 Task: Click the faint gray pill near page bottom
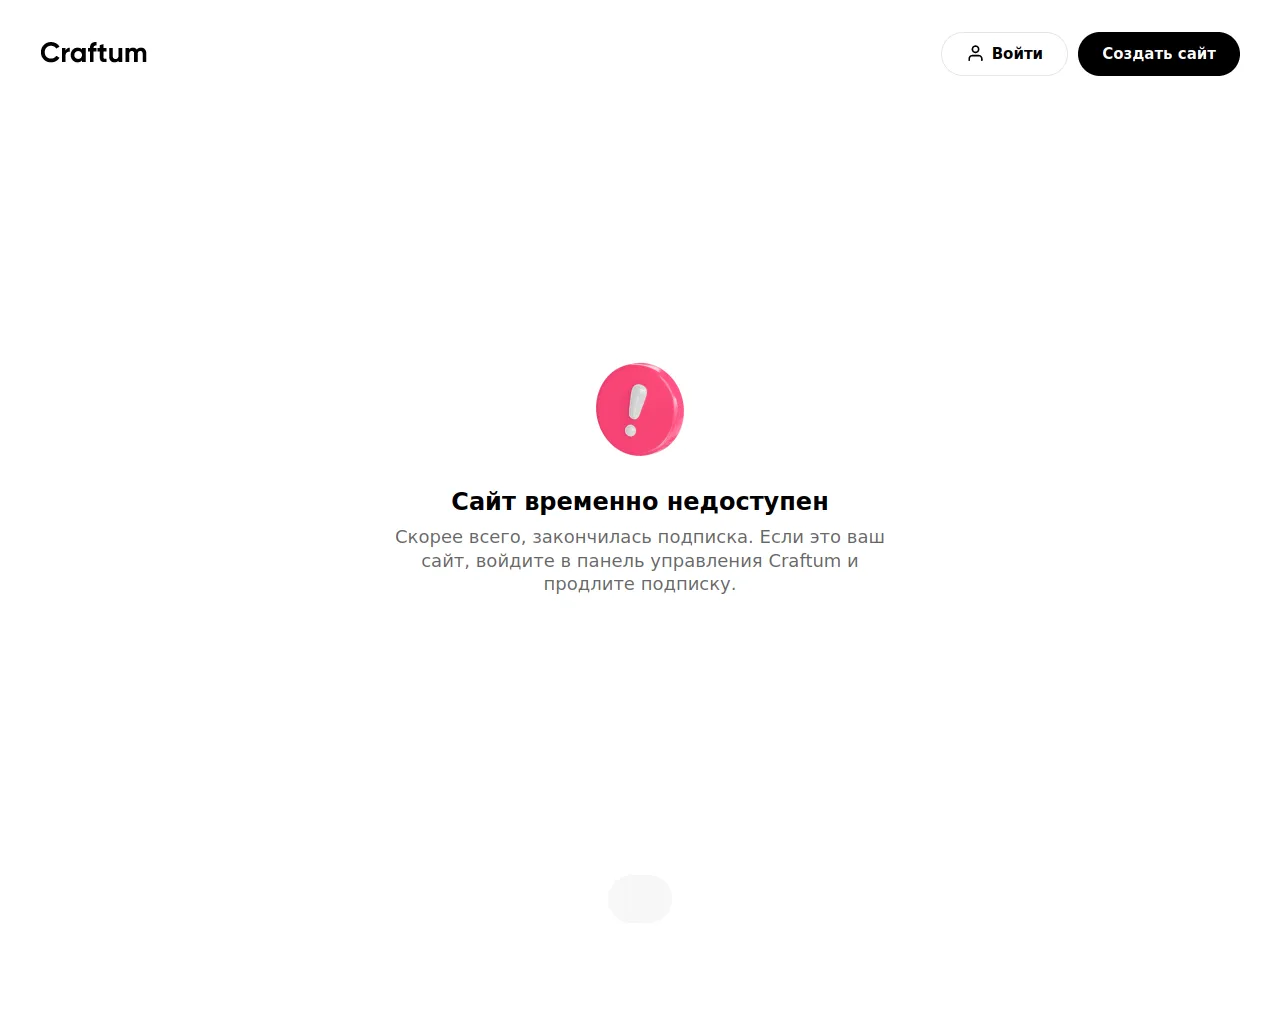[640, 899]
